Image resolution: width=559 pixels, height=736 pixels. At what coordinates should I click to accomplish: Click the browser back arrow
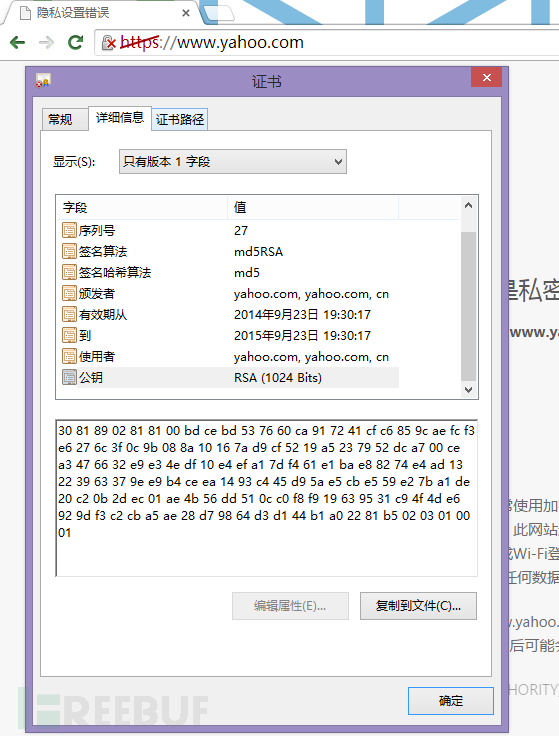(17, 43)
